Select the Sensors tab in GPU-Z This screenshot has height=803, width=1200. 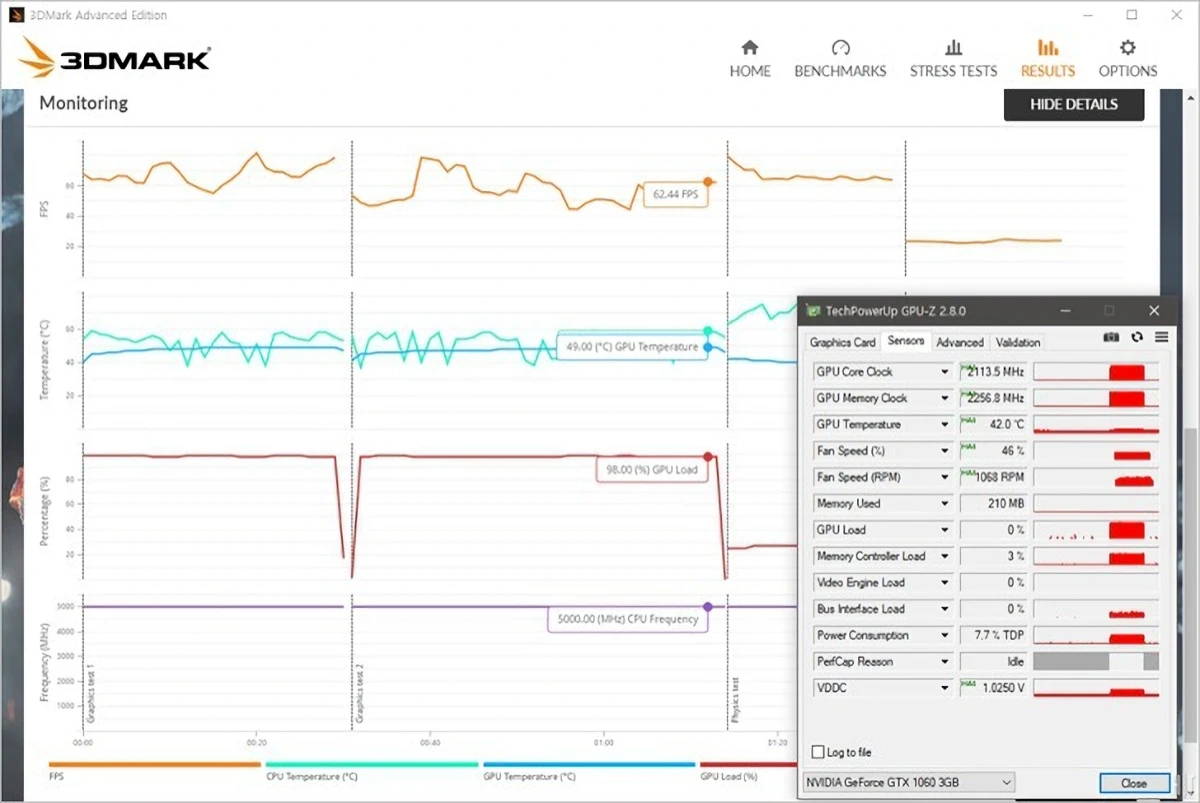[x=906, y=341]
